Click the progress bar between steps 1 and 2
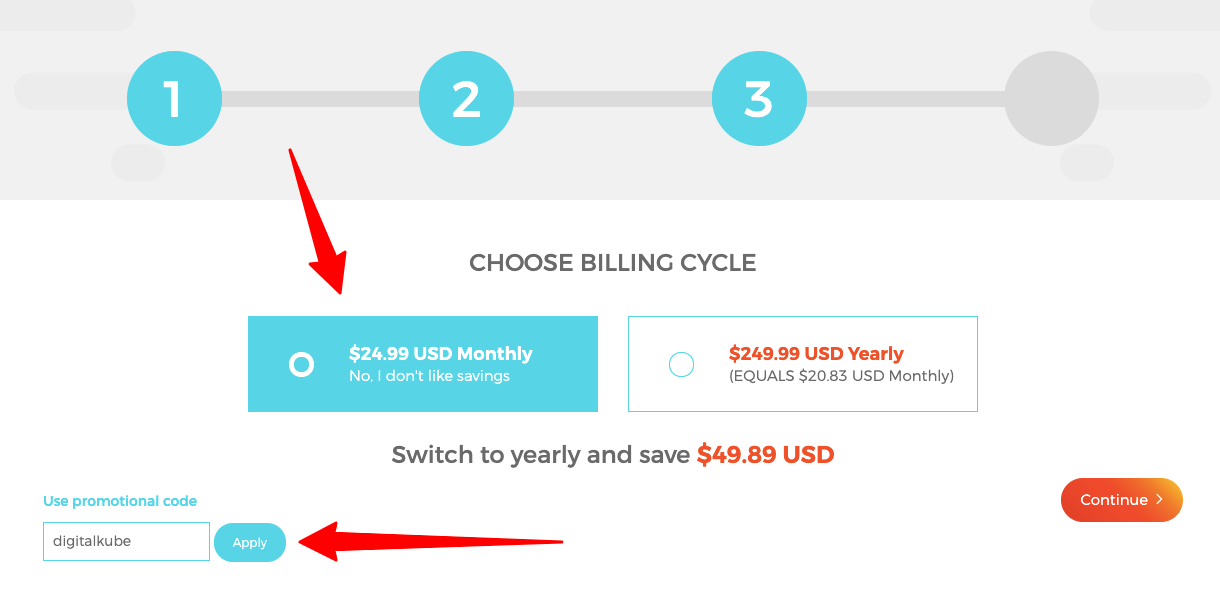The image size is (1220, 591). pyautogui.click(x=320, y=99)
